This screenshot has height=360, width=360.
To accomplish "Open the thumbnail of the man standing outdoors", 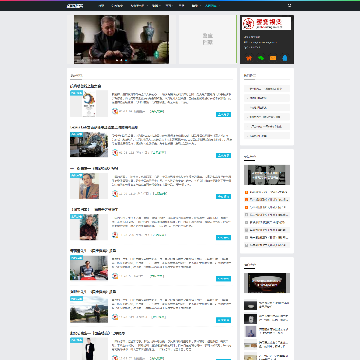I will coord(89,309).
